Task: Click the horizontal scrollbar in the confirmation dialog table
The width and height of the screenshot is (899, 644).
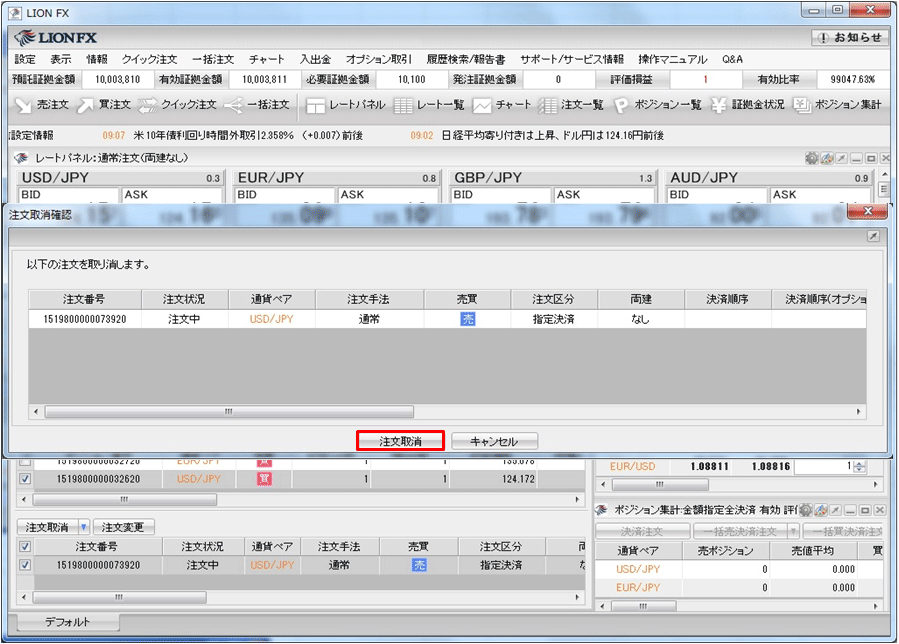Action: [x=229, y=412]
